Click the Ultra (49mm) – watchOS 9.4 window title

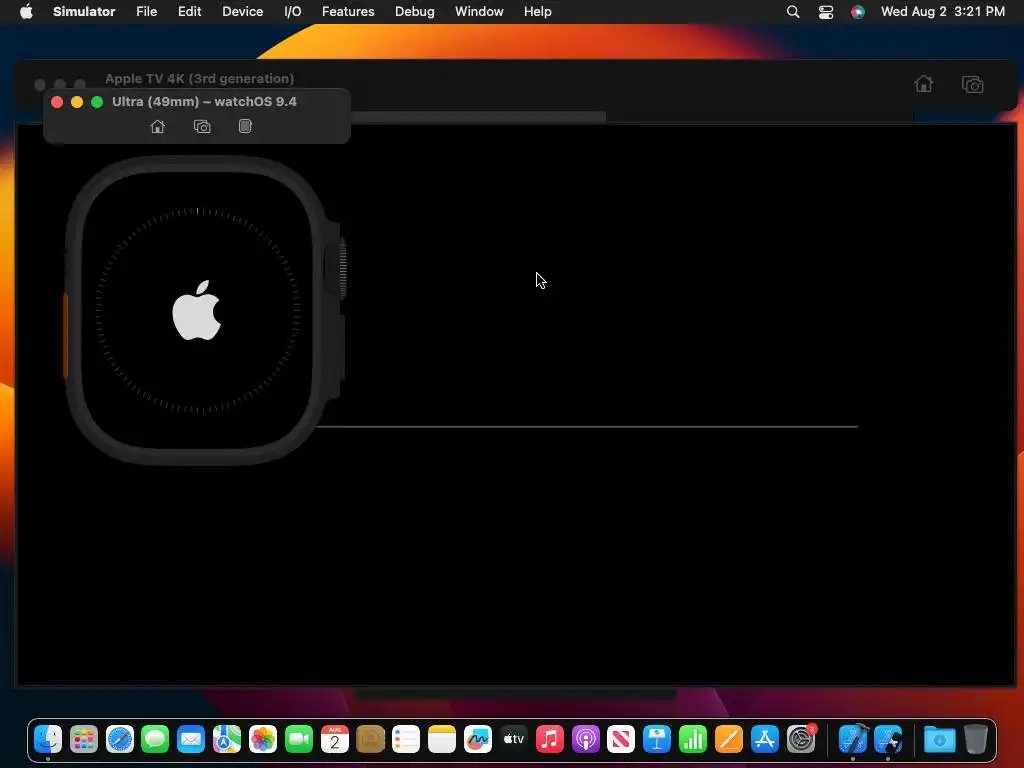(204, 102)
